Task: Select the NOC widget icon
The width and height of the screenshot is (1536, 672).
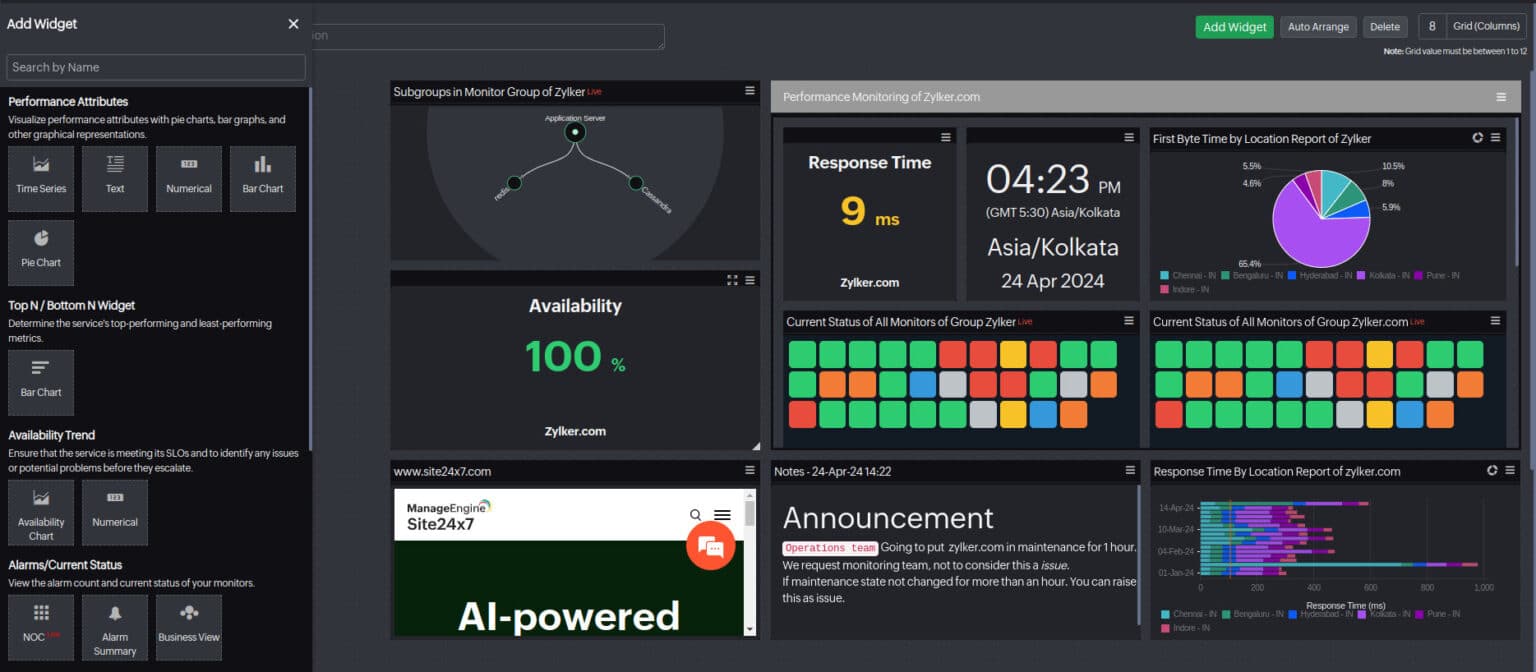Action: point(40,627)
